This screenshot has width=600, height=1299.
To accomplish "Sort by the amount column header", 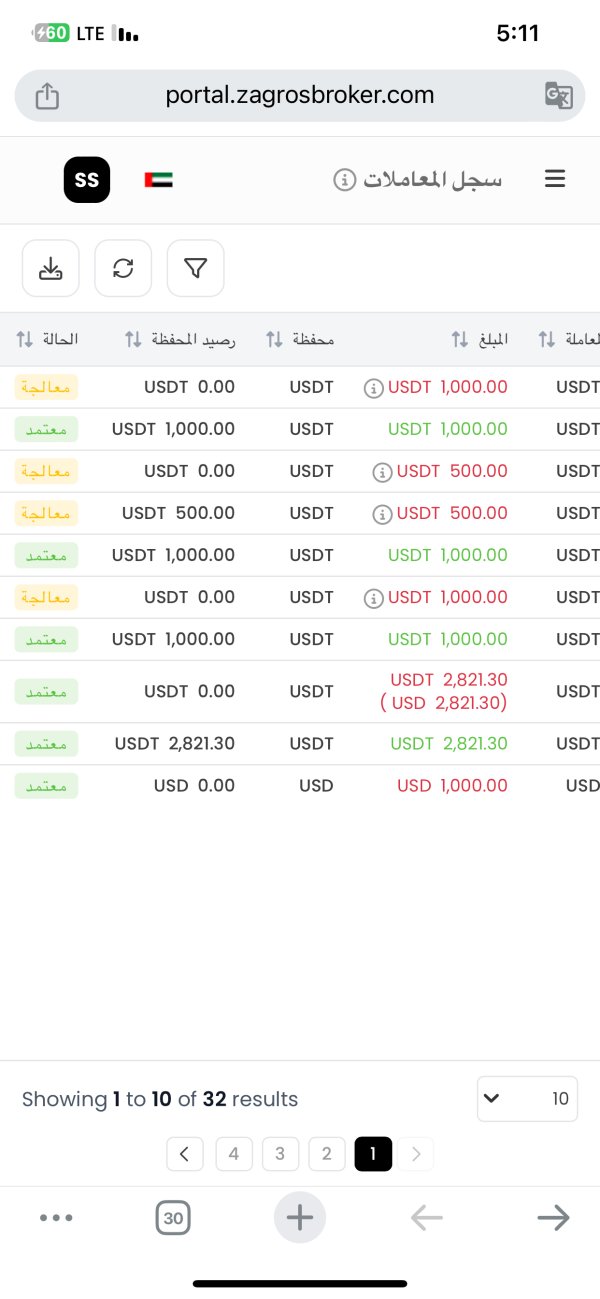I will click(480, 340).
